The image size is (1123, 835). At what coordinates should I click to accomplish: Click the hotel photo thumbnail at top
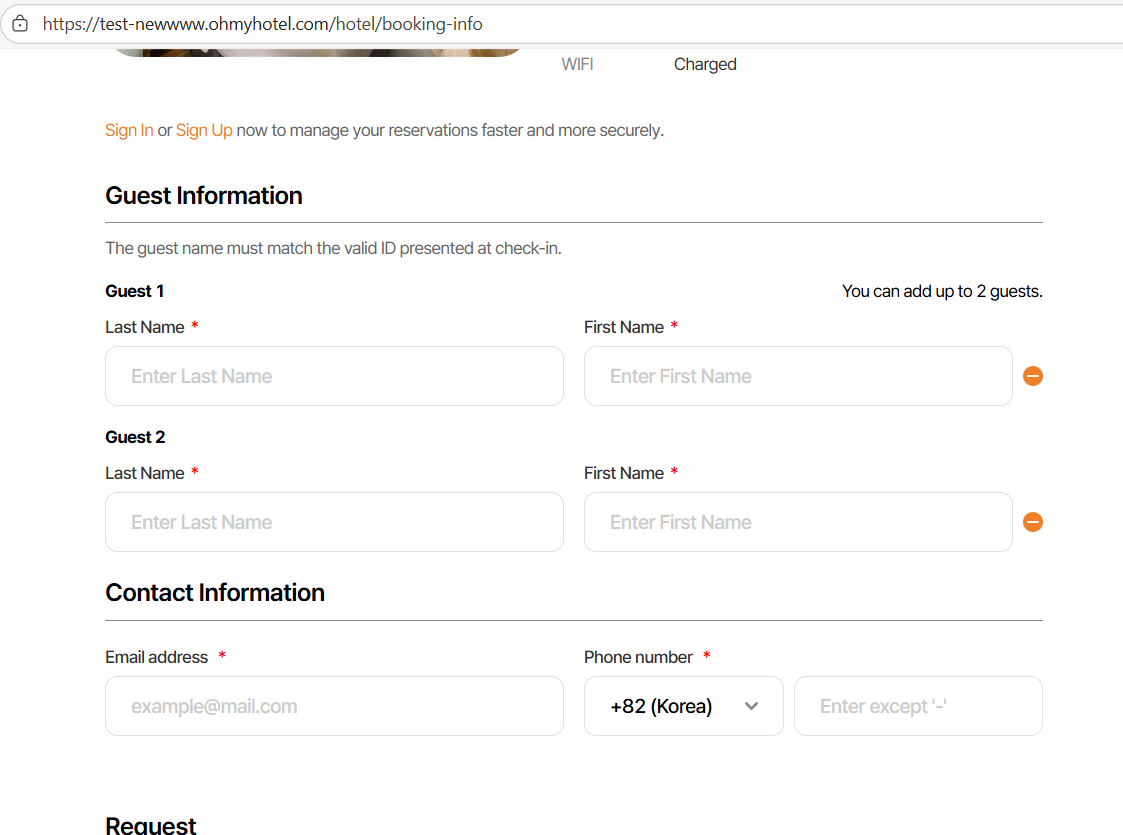(x=315, y=51)
